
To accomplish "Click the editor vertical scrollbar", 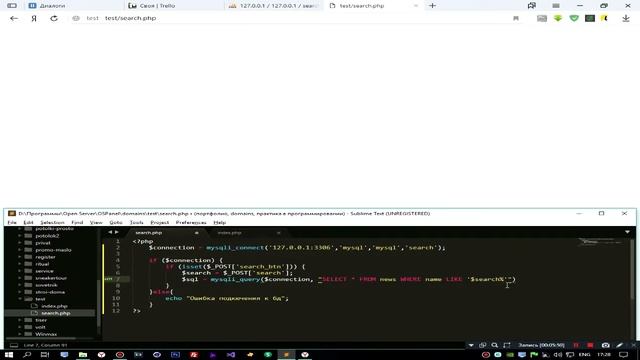I will (633, 269).
